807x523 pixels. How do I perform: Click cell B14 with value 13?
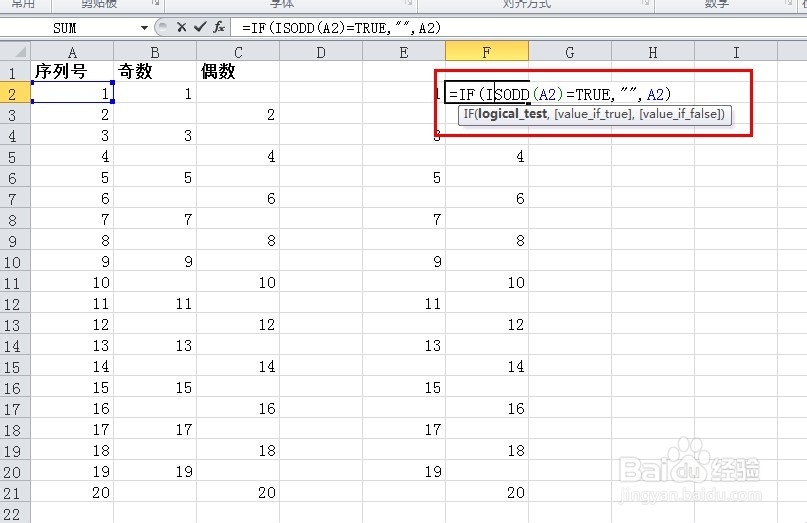155,345
